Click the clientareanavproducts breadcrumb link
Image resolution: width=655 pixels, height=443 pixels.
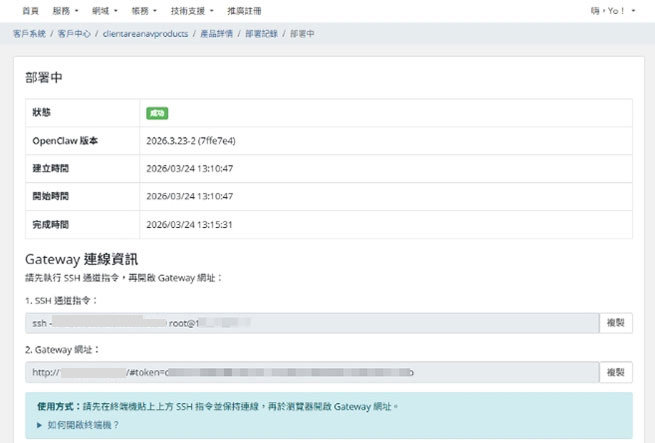point(144,33)
